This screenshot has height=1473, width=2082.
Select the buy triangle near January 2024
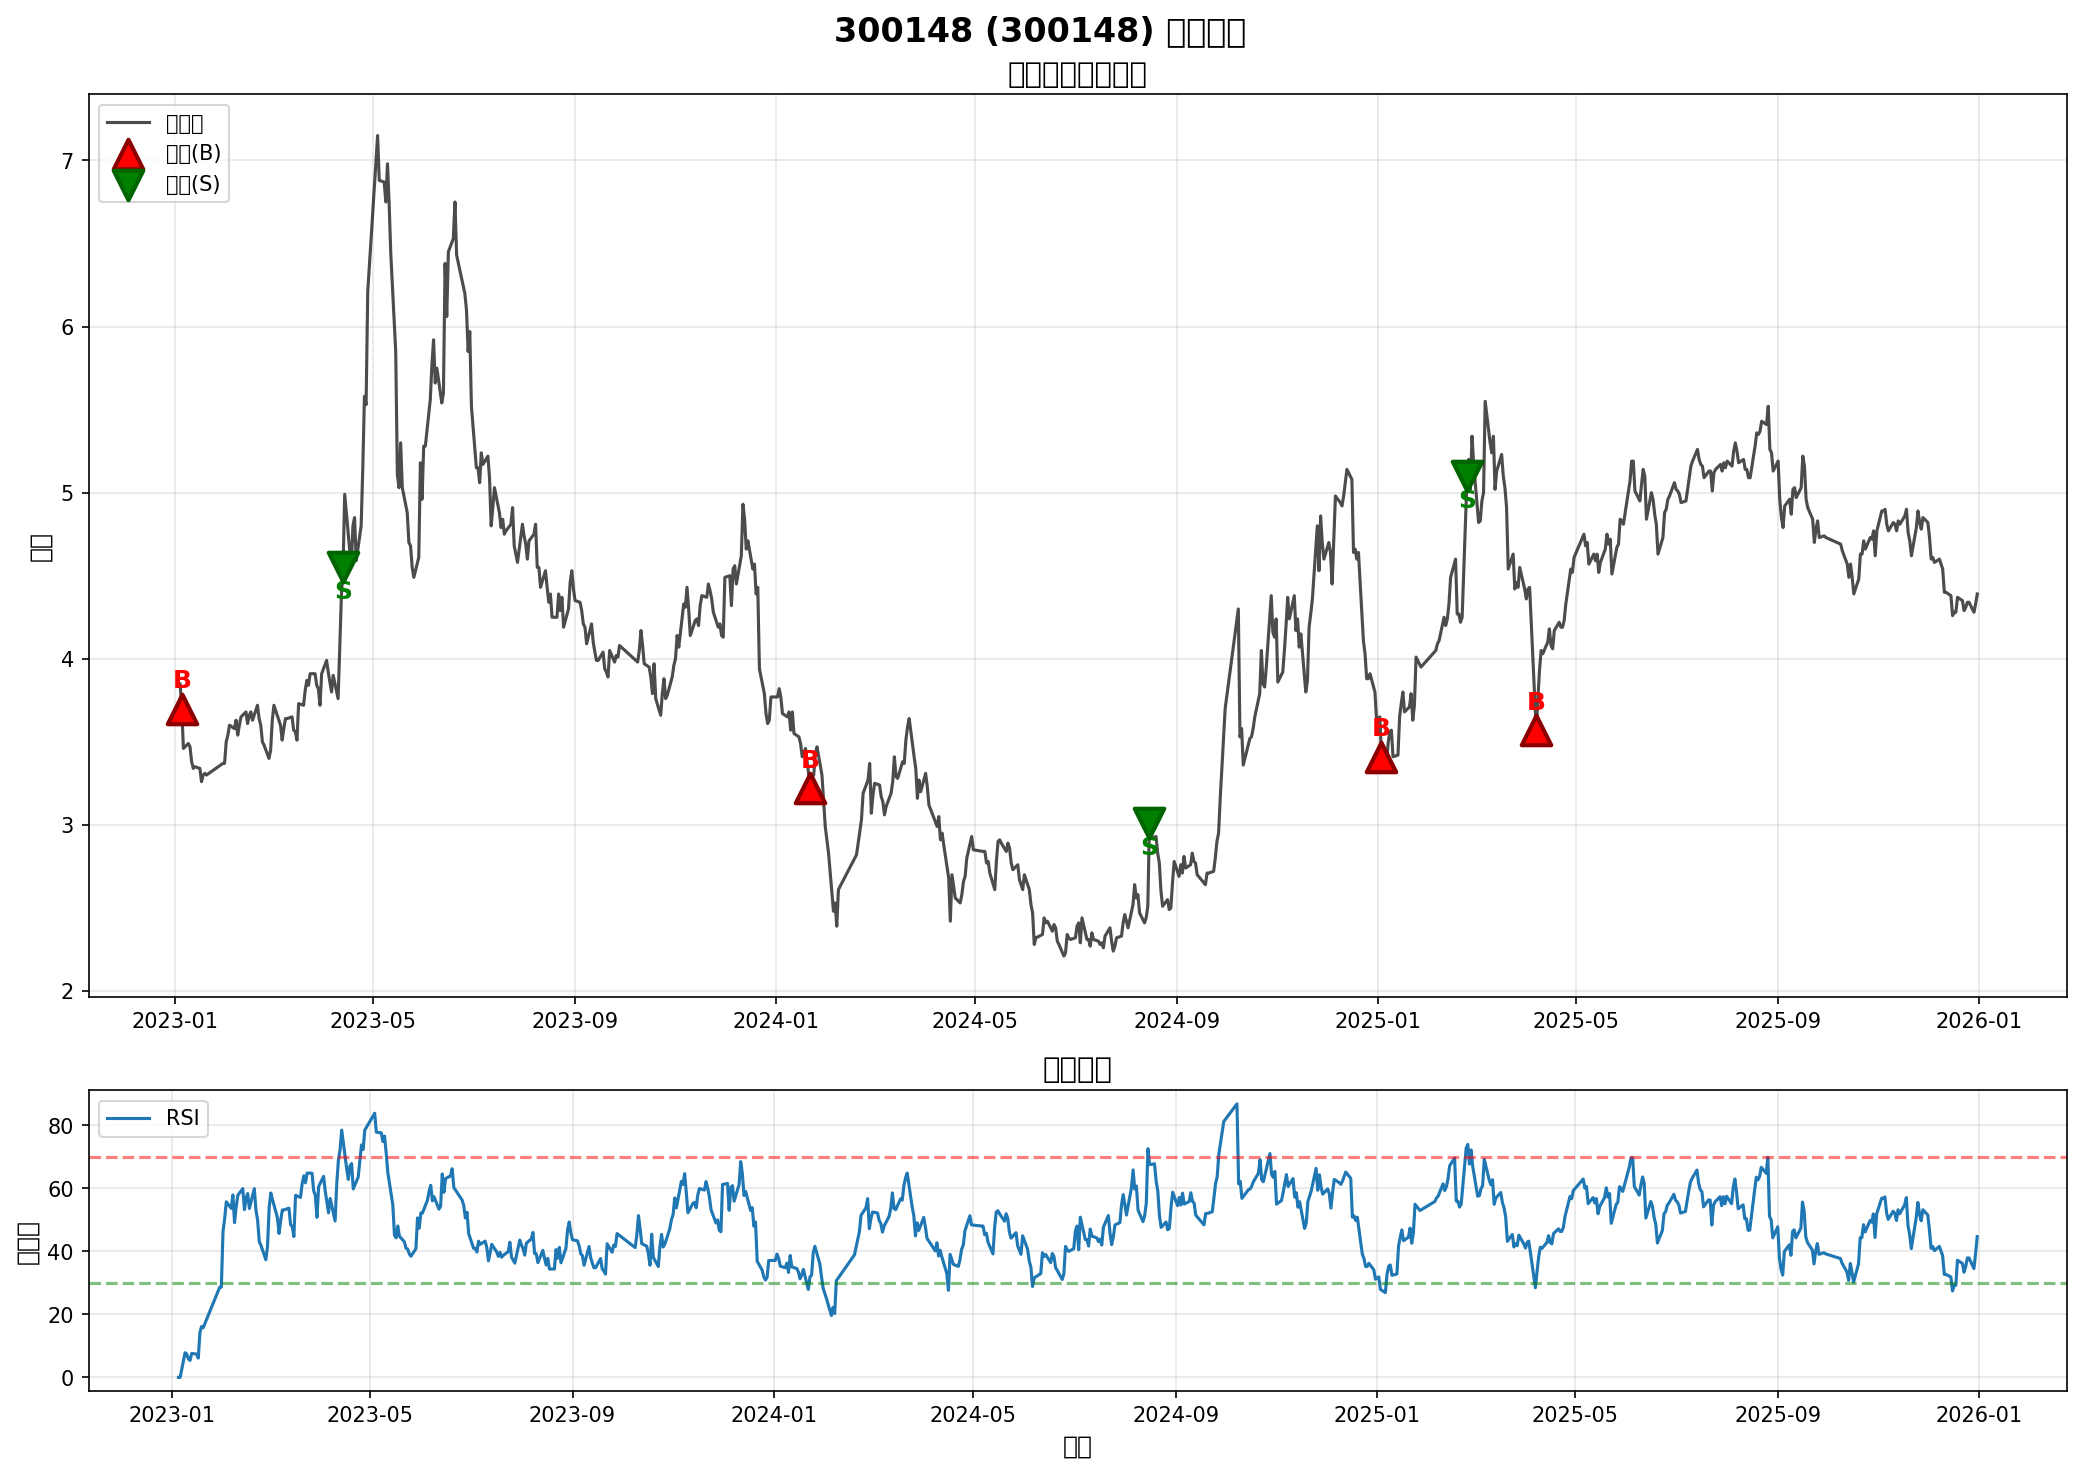[810, 789]
